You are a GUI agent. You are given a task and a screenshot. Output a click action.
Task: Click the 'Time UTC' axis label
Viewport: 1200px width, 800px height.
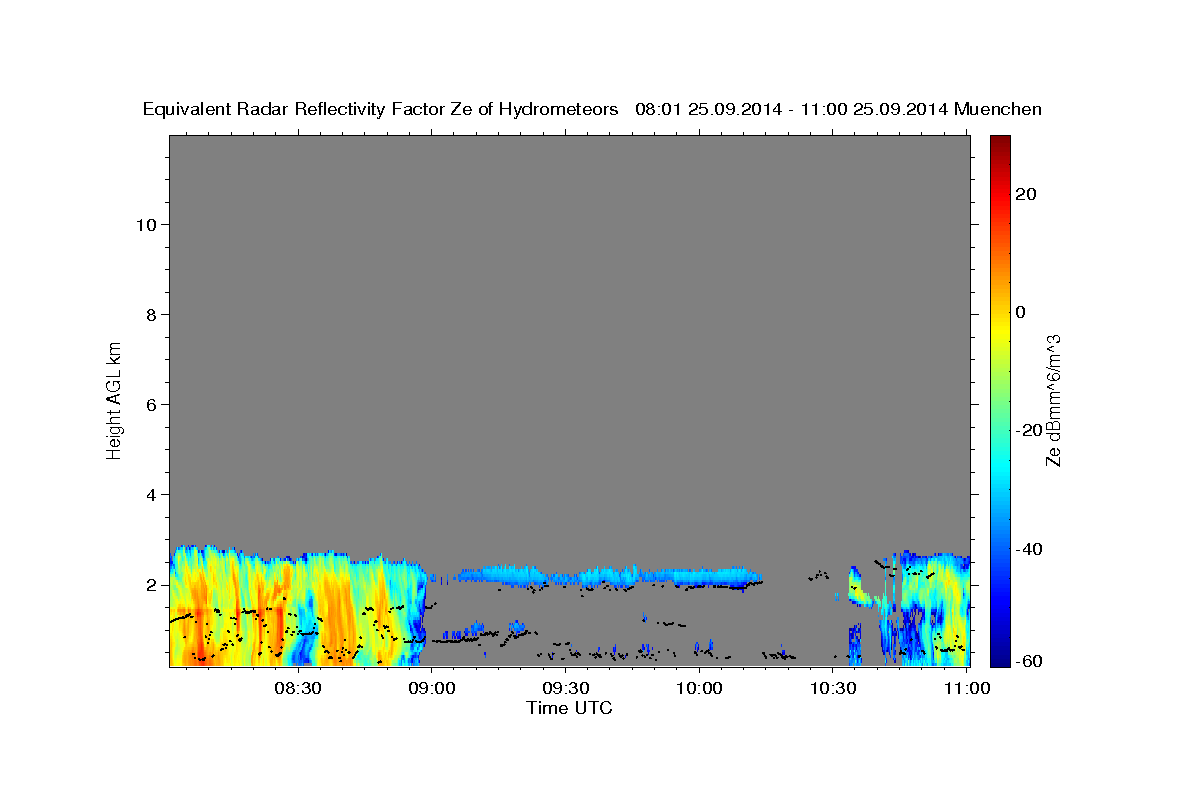point(569,708)
